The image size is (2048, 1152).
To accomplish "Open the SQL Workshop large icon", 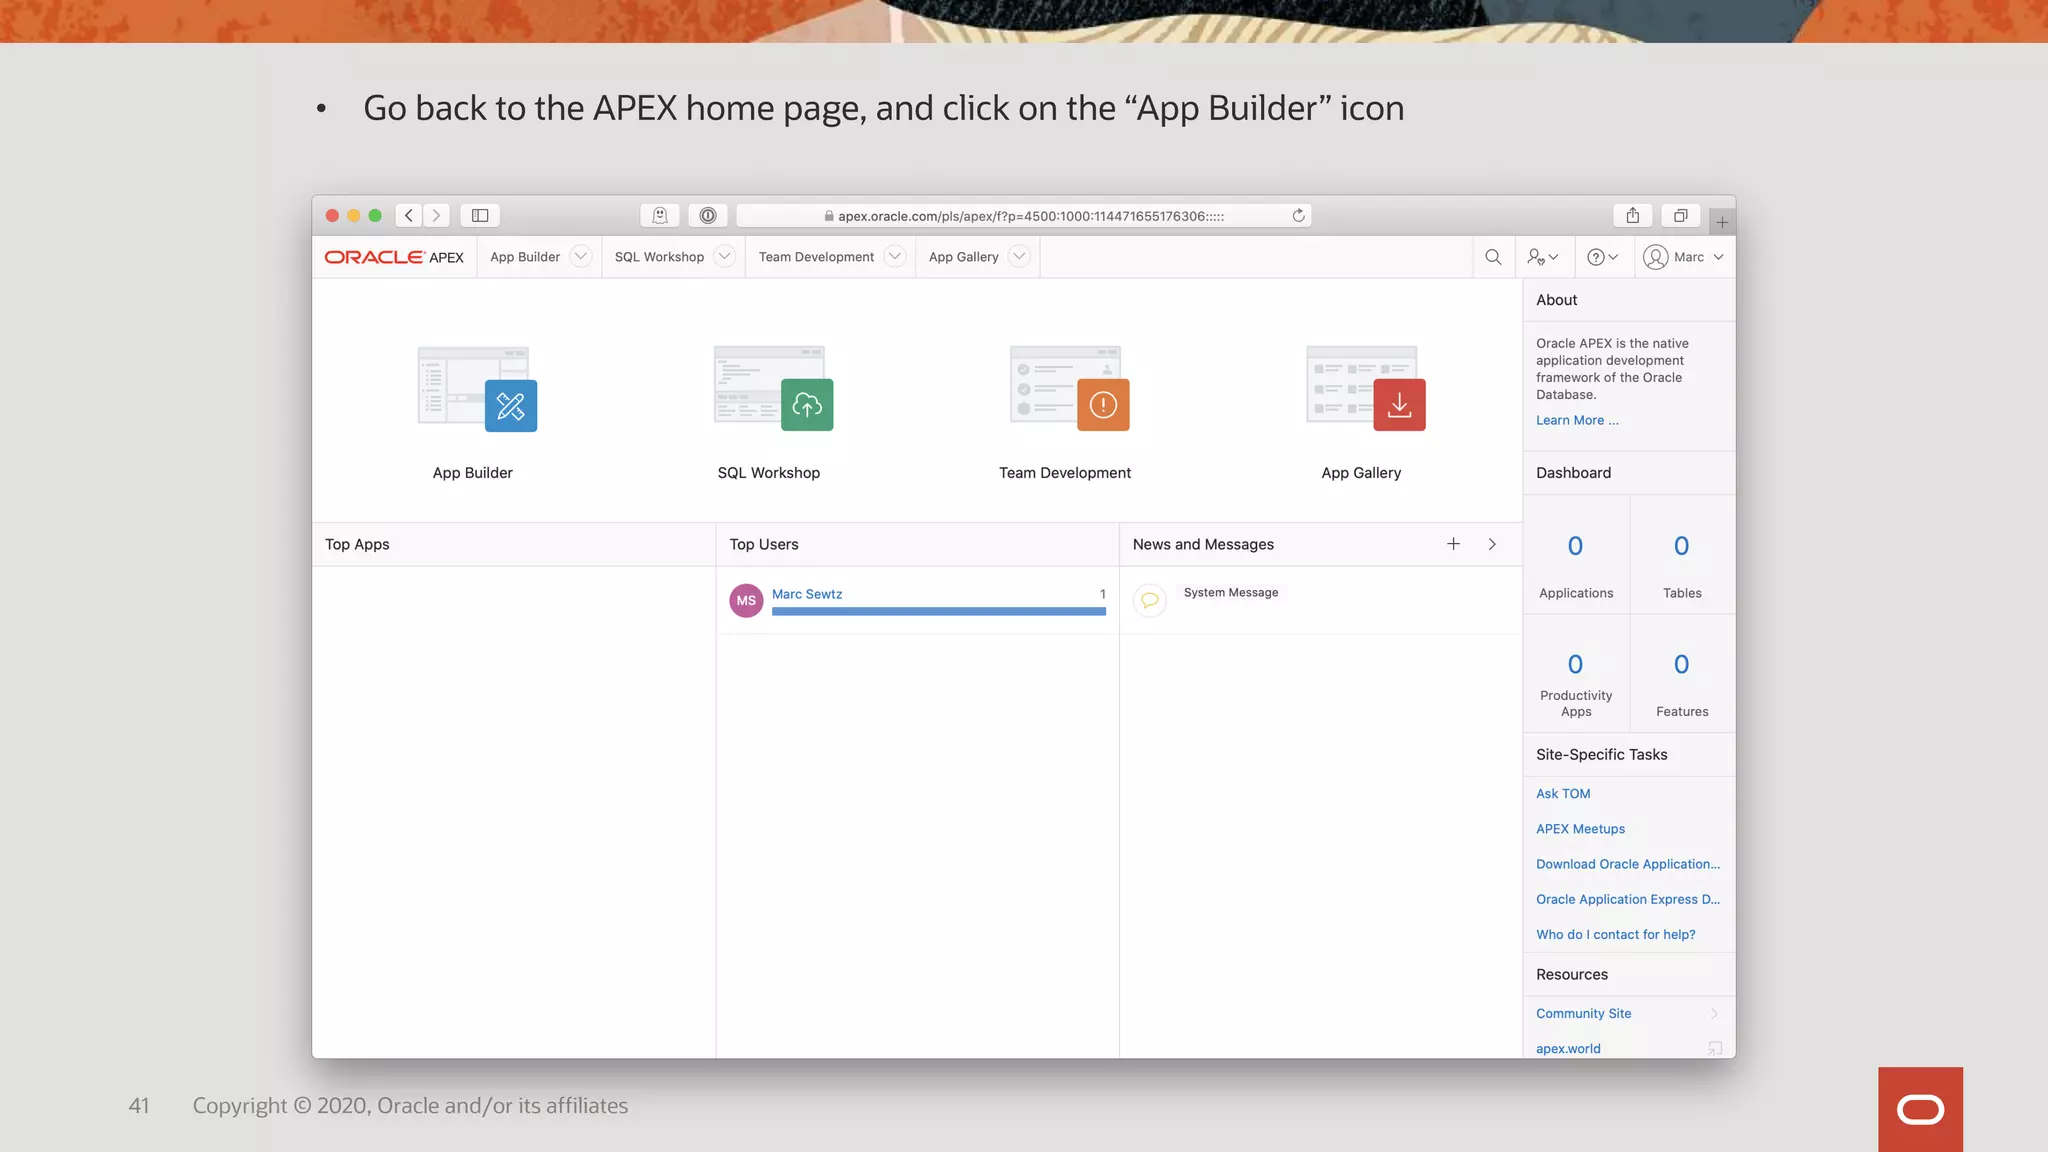I will click(773, 389).
